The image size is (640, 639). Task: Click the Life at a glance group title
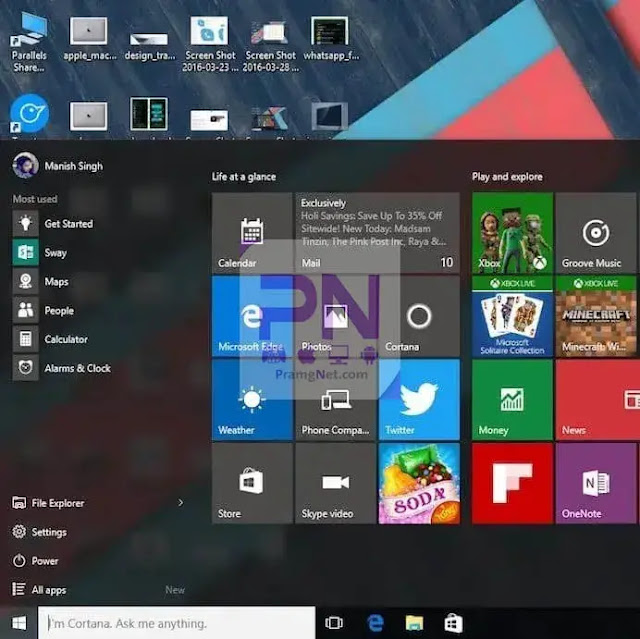[x=244, y=177]
